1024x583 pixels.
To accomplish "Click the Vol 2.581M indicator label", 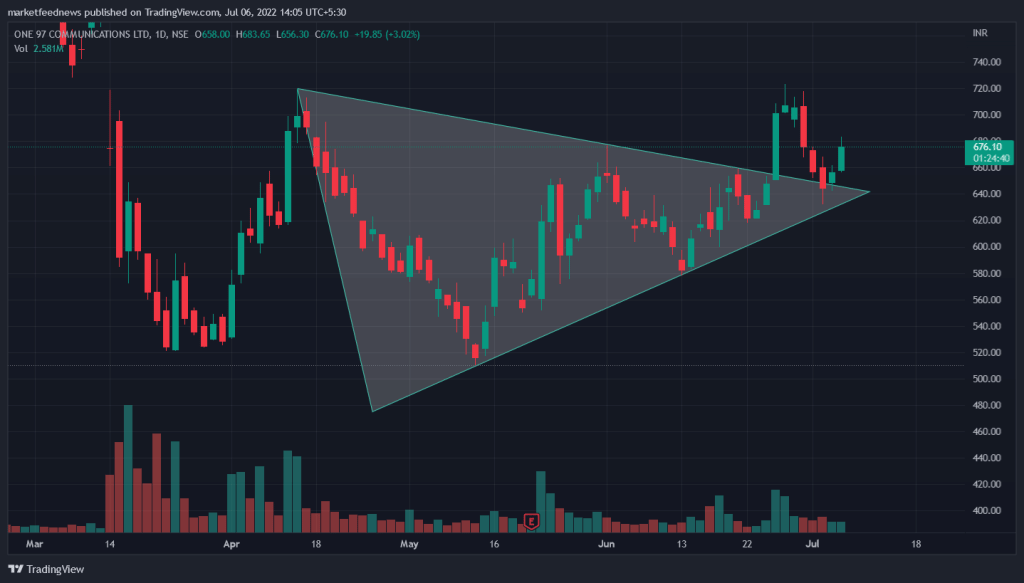I will (x=41, y=48).
